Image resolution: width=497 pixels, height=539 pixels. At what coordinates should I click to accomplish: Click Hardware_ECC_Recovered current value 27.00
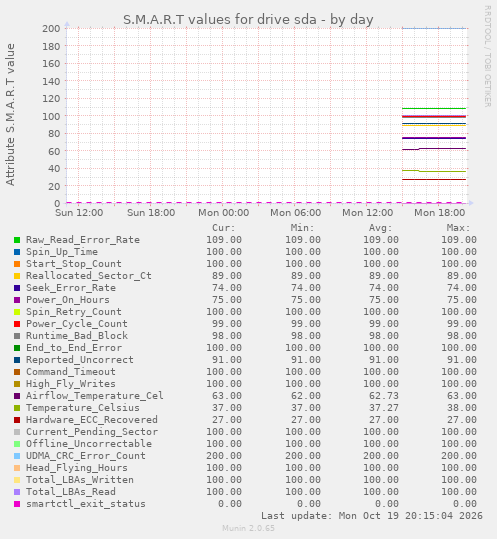click(x=227, y=420)
